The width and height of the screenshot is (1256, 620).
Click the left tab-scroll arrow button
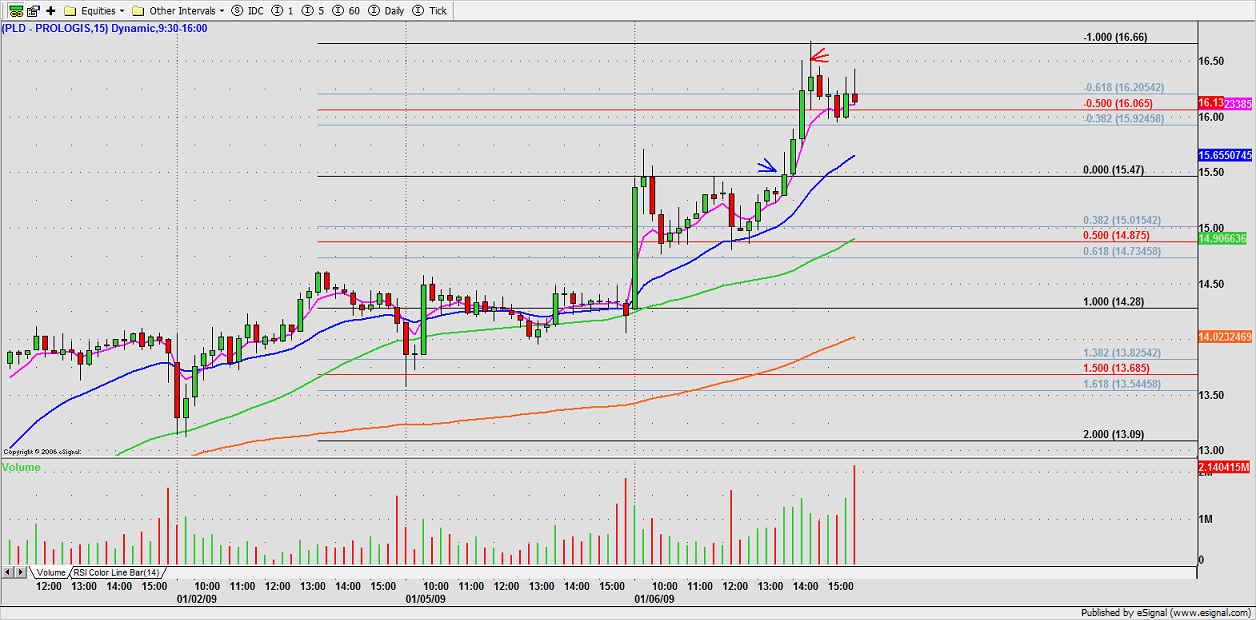pos(8,572)
